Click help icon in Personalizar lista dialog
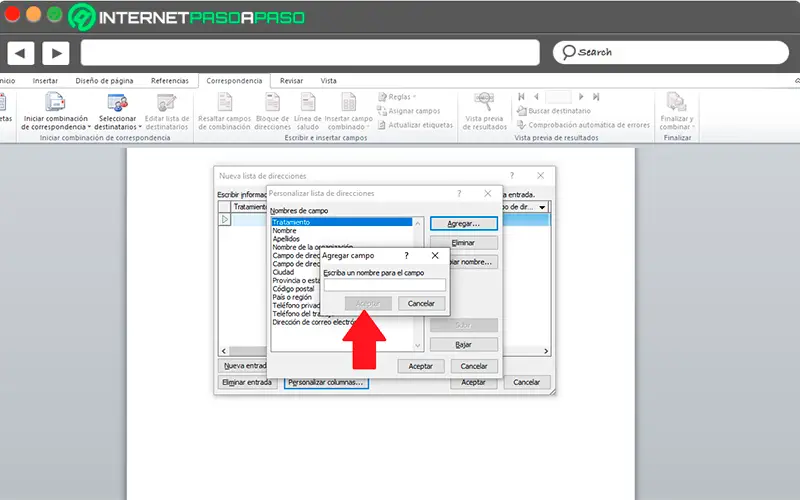The height and width of the screenshot is (500, 800). [459, 193]
